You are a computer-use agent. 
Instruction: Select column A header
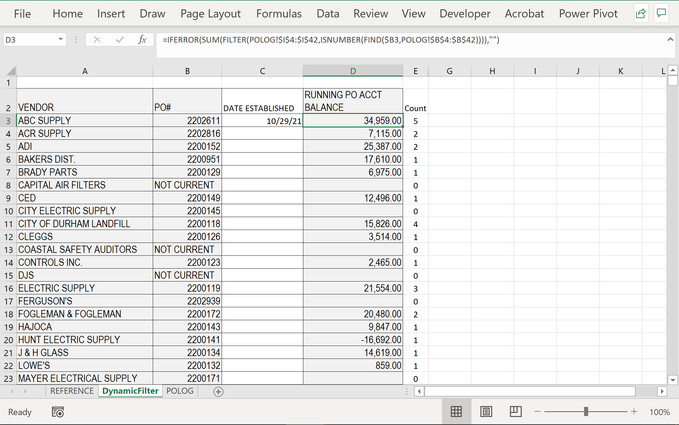[84, 71]
